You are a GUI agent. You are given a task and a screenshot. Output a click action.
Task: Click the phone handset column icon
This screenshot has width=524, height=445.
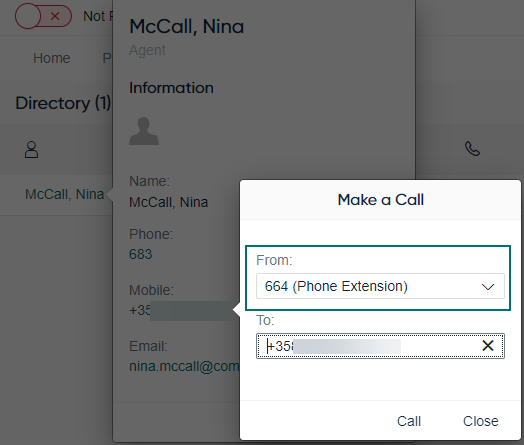472,149
